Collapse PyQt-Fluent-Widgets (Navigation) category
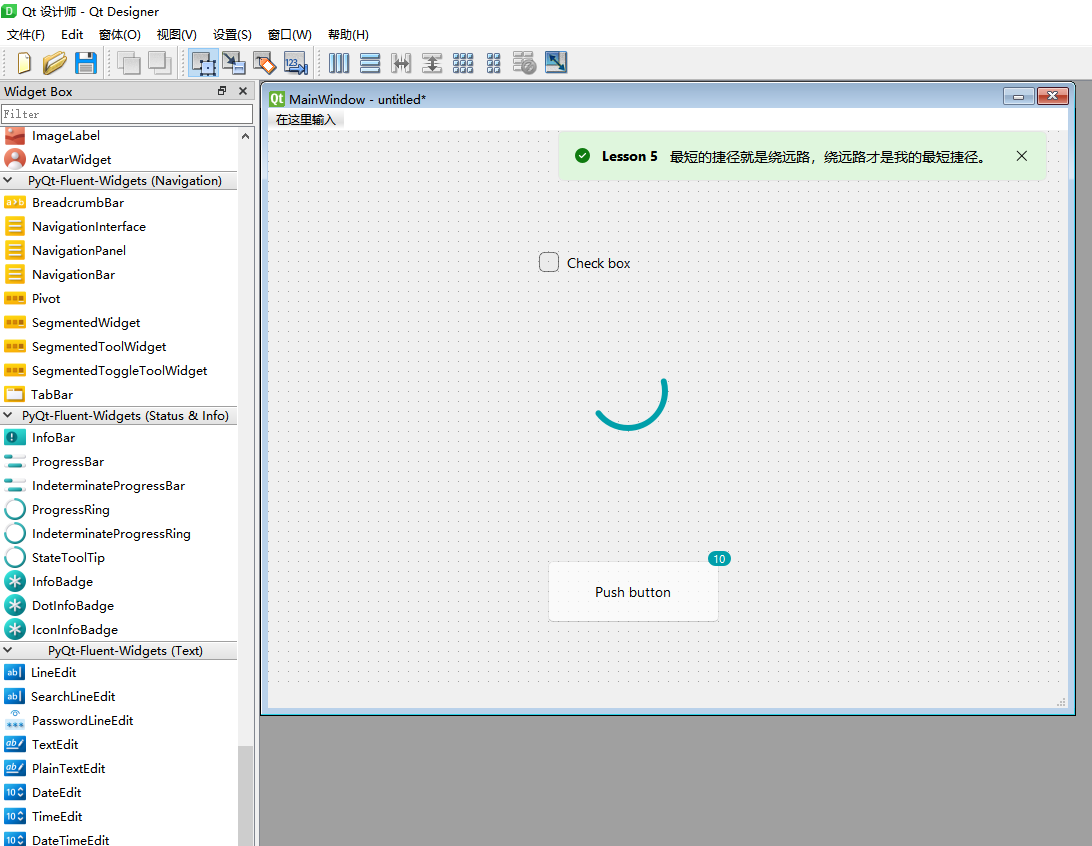This screenshot has height=846, width=1092. click(x=8, y=180)
